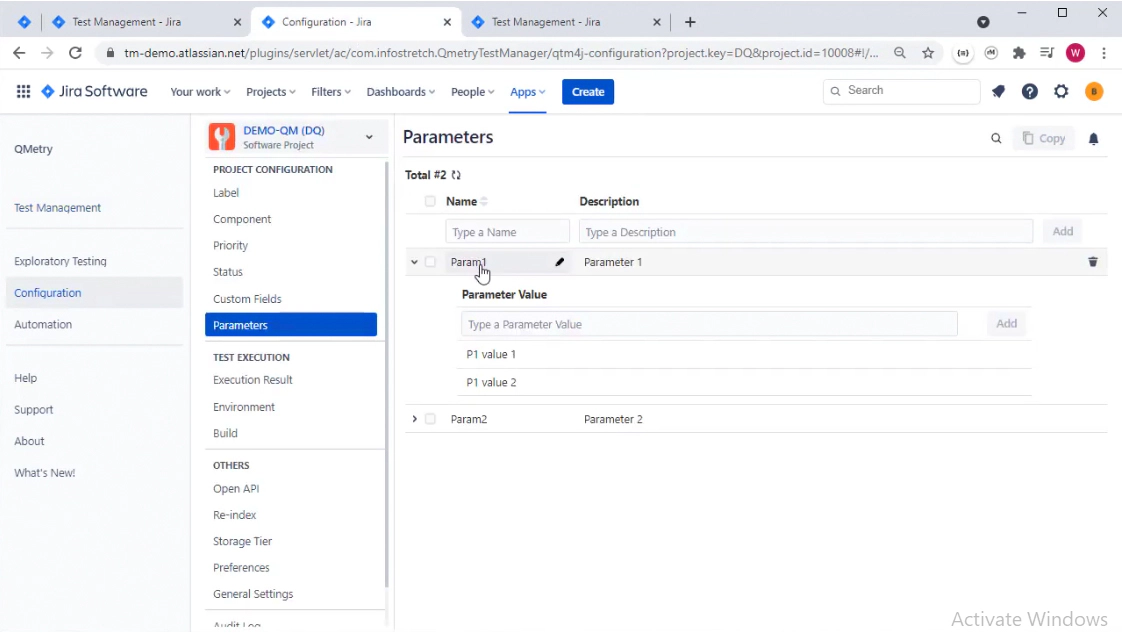Image resolution: width=1122 pixels, height=633 pixels.
Task: Check the checkbox next to Param2
Action: [431, 419]
